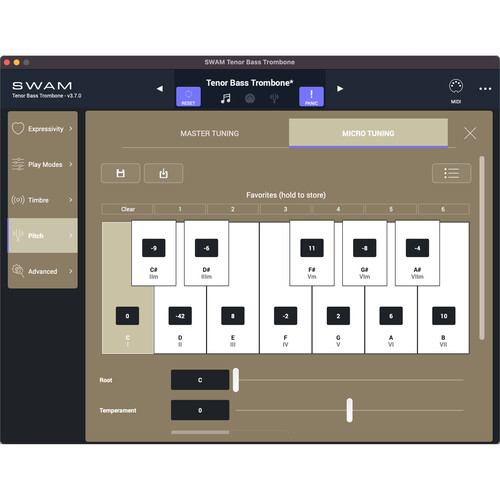Click the vertical scrollbar of the tuning panel

[x=481, y=248]
